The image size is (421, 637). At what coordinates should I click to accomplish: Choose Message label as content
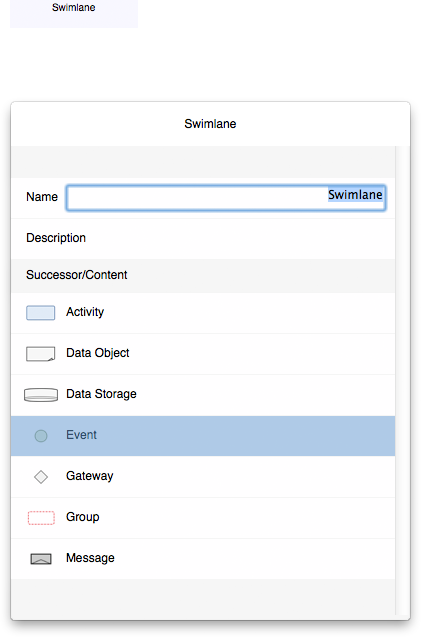pos(90,558)
